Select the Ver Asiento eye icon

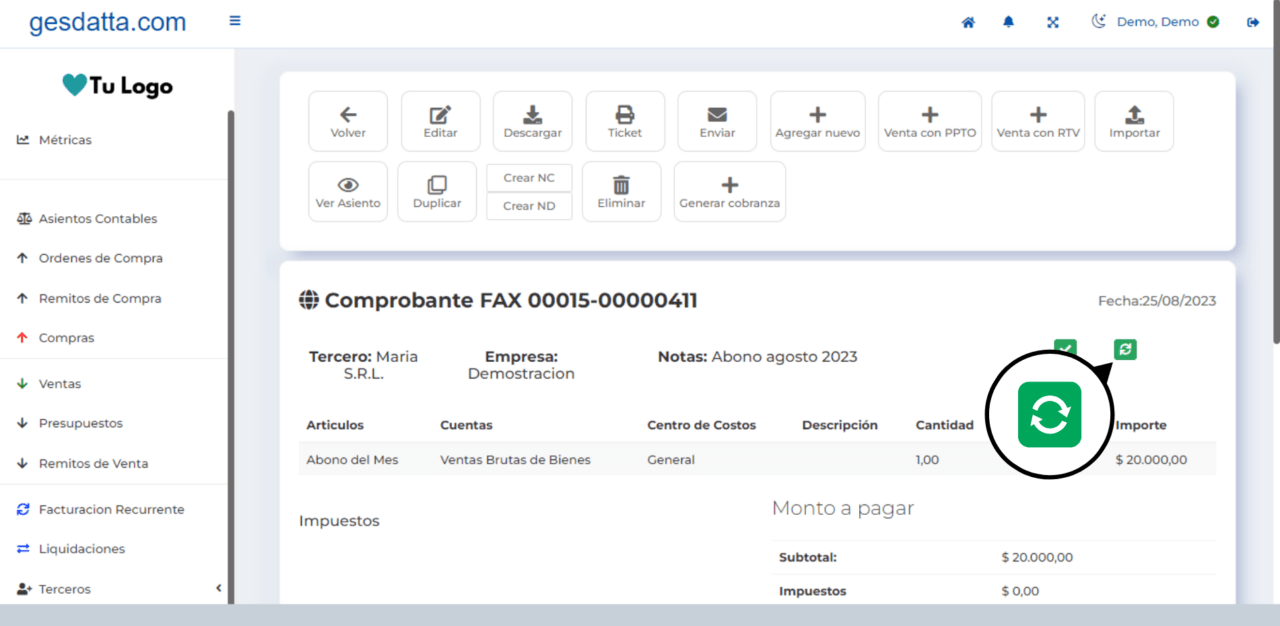coord(347,184)
